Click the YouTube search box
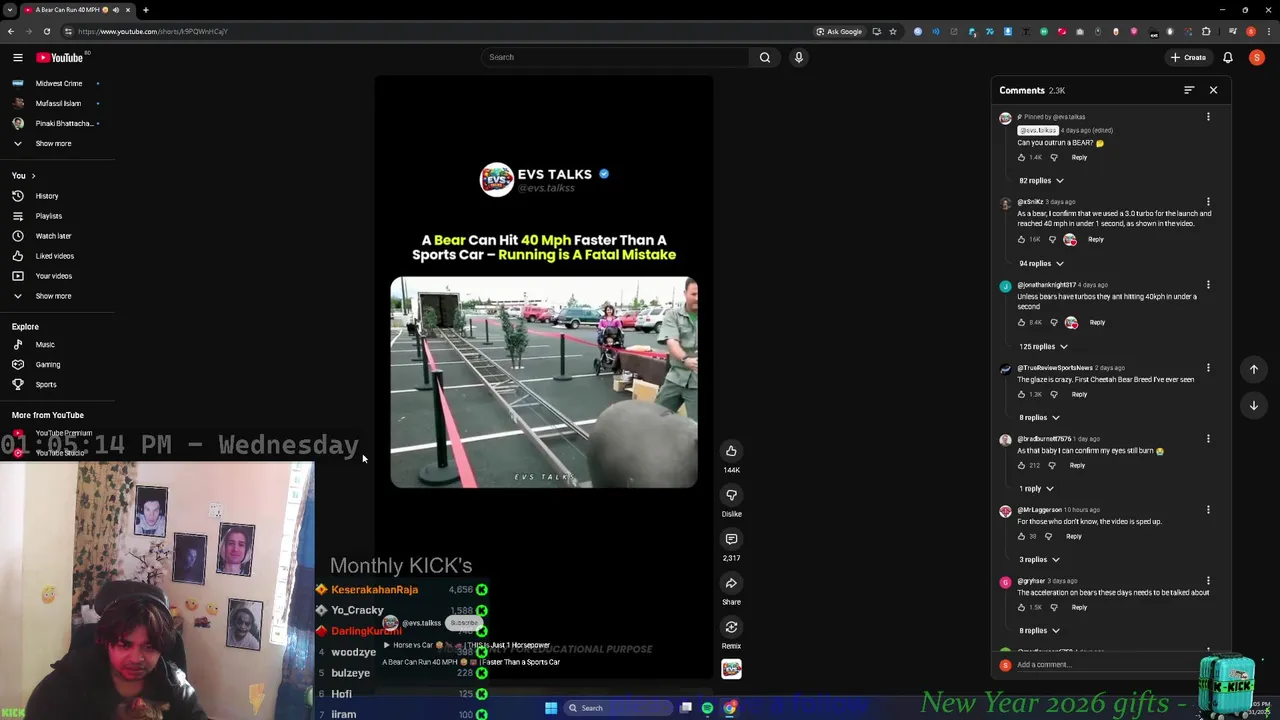 [615, 57]
